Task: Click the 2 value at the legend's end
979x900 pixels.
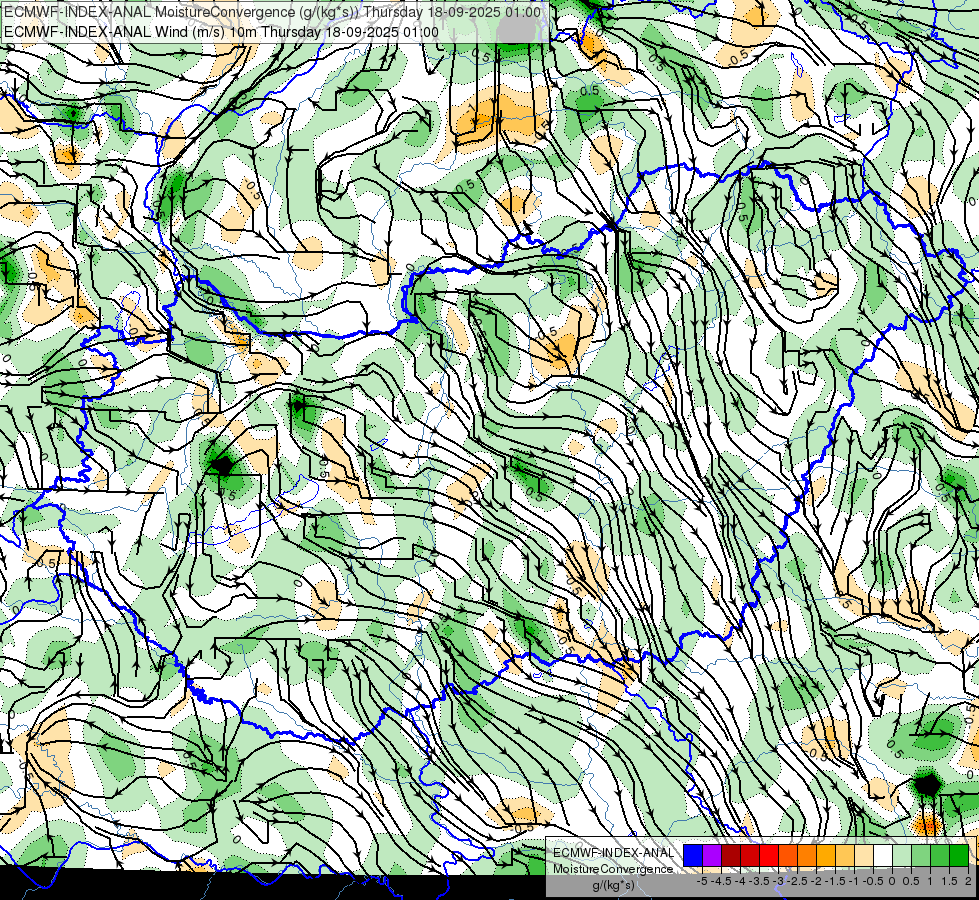Action: (968, 881)
